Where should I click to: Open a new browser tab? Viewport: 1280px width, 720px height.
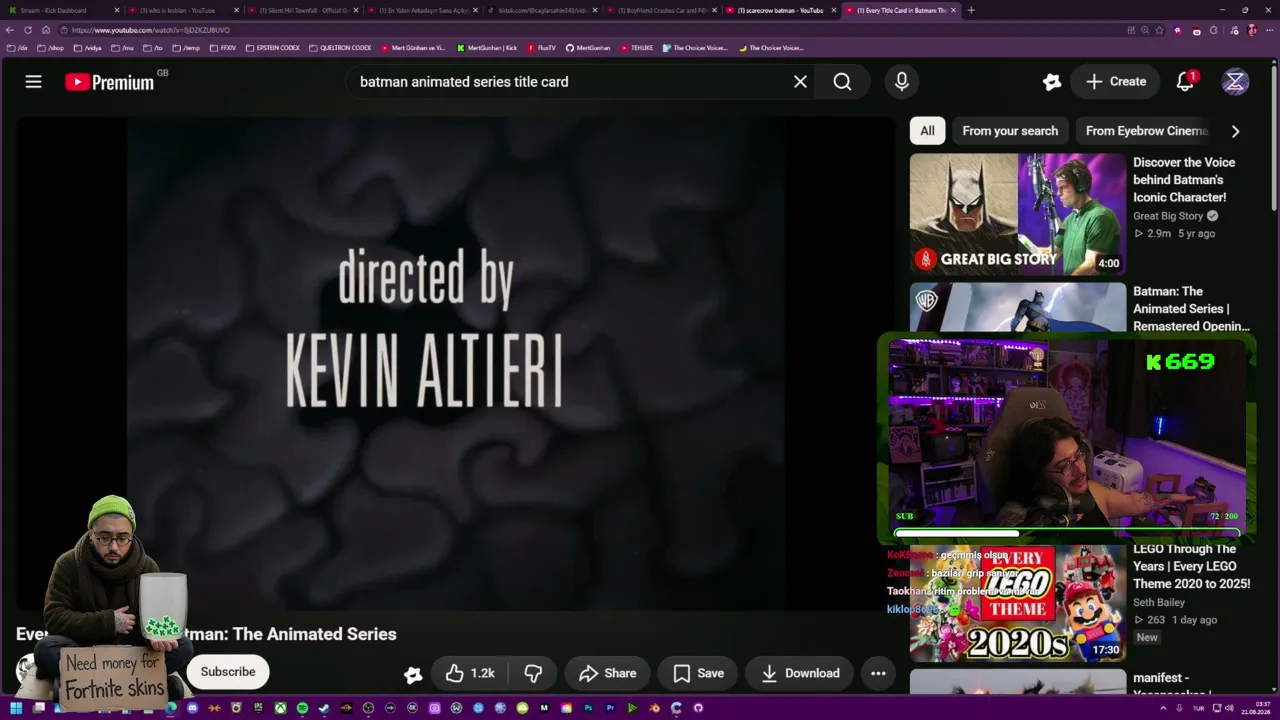point(971,10)
